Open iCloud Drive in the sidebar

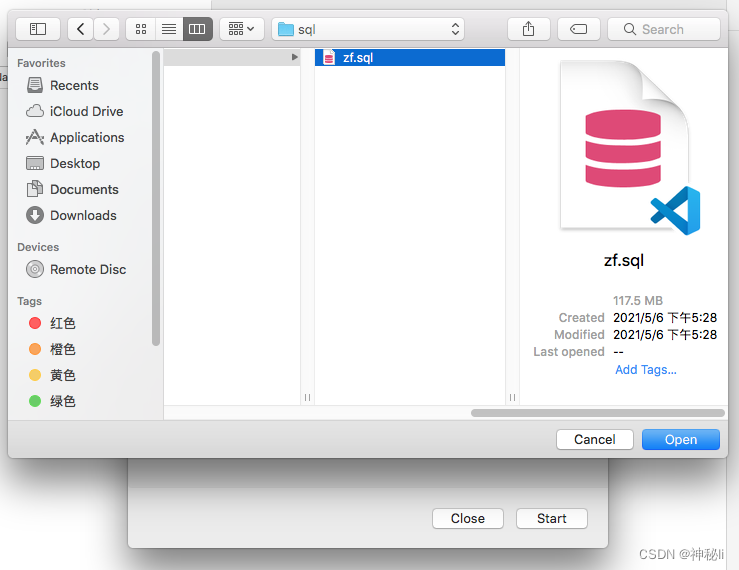click(86, 111)
